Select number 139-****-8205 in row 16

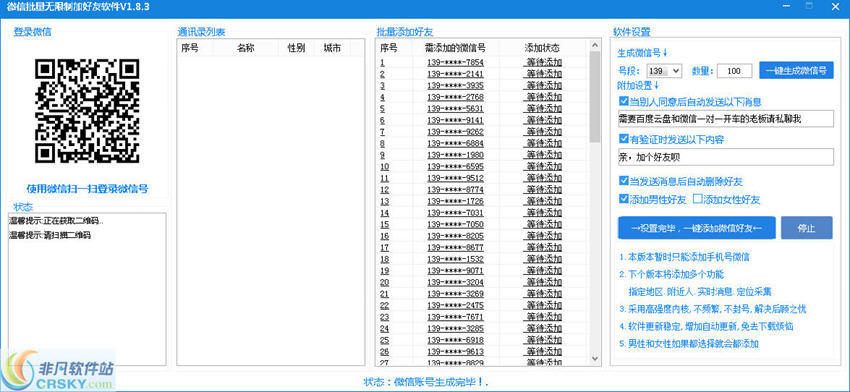click(455, 236)
